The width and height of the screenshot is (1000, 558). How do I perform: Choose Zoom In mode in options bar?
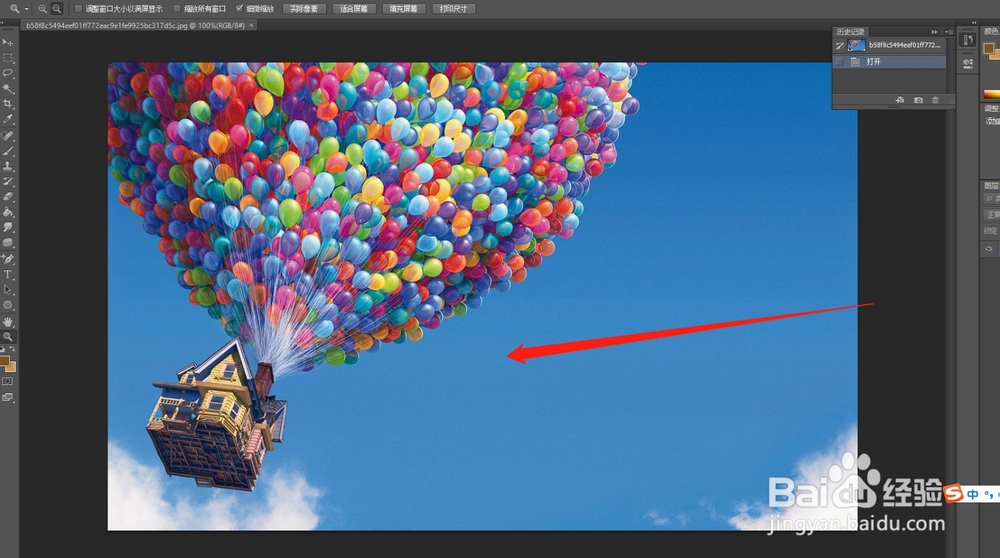[42, 9]
